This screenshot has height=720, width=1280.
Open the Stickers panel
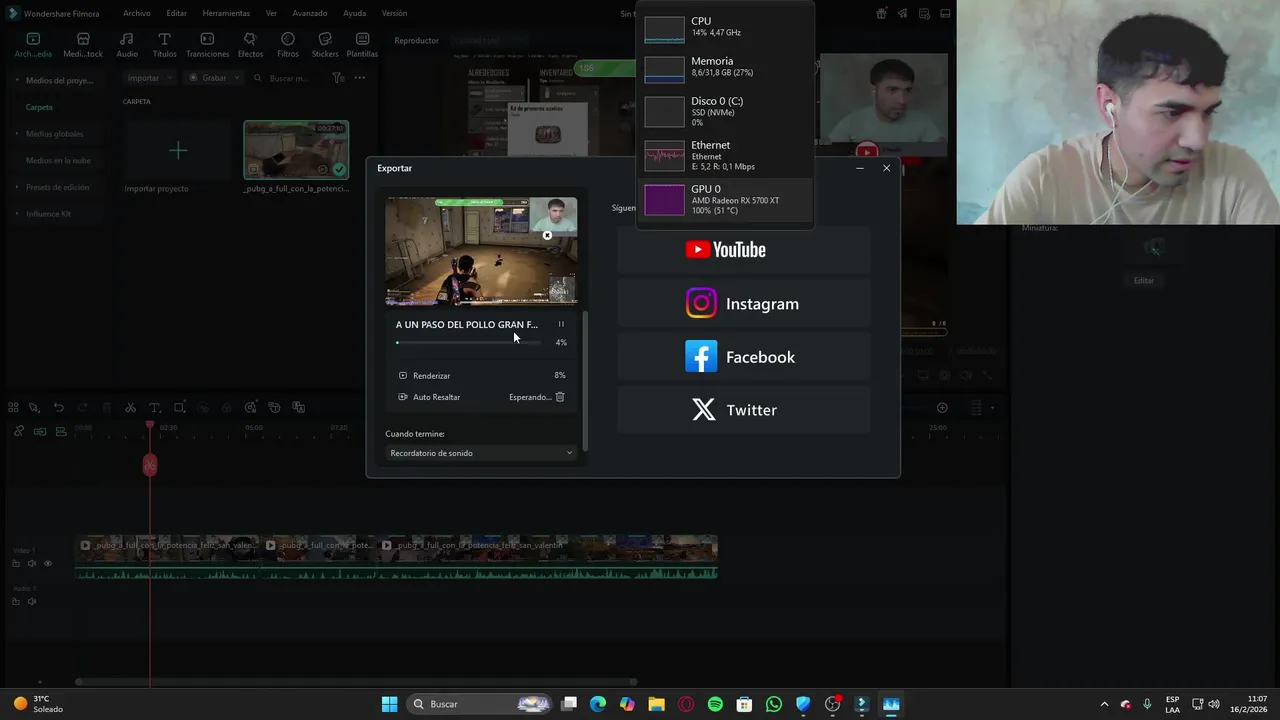pyautogui.click(x=325, y=45)
